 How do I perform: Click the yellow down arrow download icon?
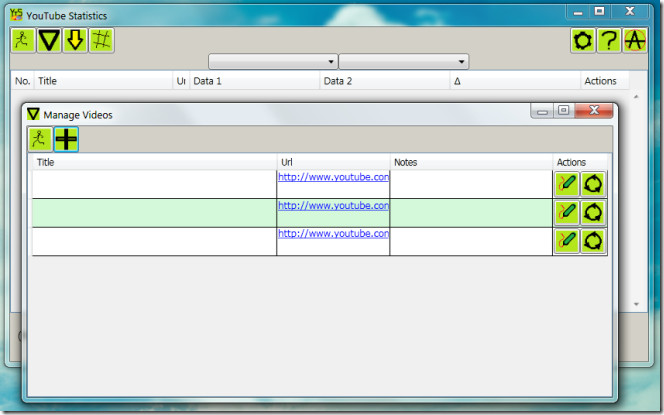tap(75, 41)
